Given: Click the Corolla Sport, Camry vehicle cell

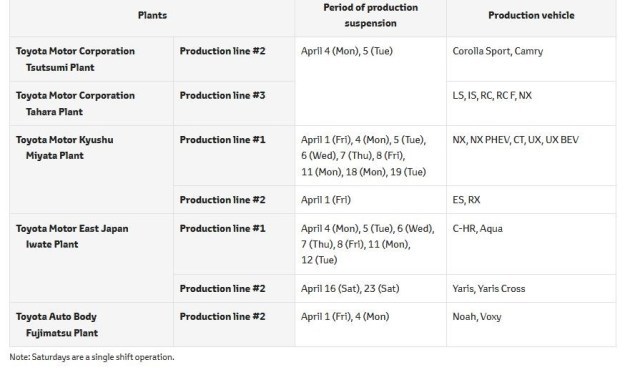Looking at the screenshot, I should coord(531,59).
